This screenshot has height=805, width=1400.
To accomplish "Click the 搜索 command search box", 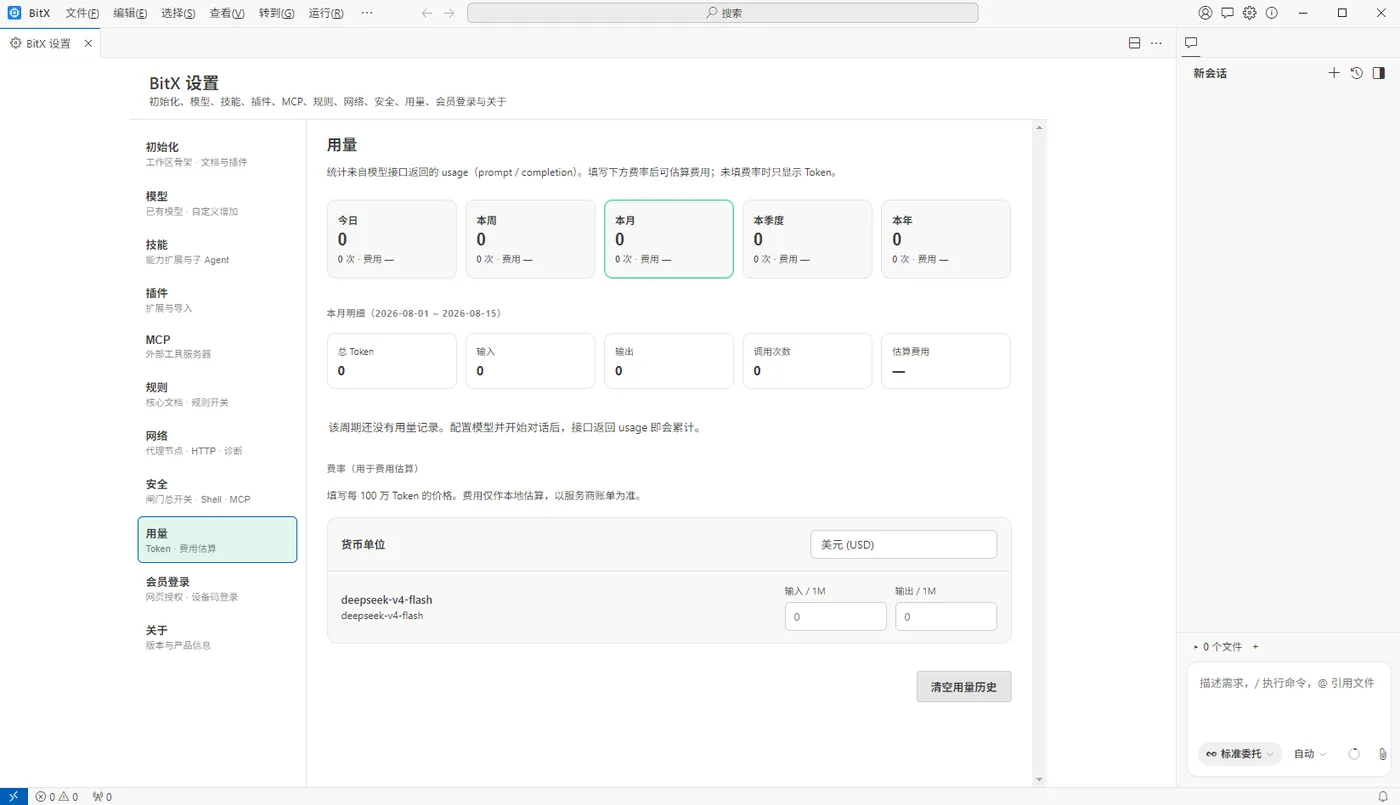I will coord(722,13).
